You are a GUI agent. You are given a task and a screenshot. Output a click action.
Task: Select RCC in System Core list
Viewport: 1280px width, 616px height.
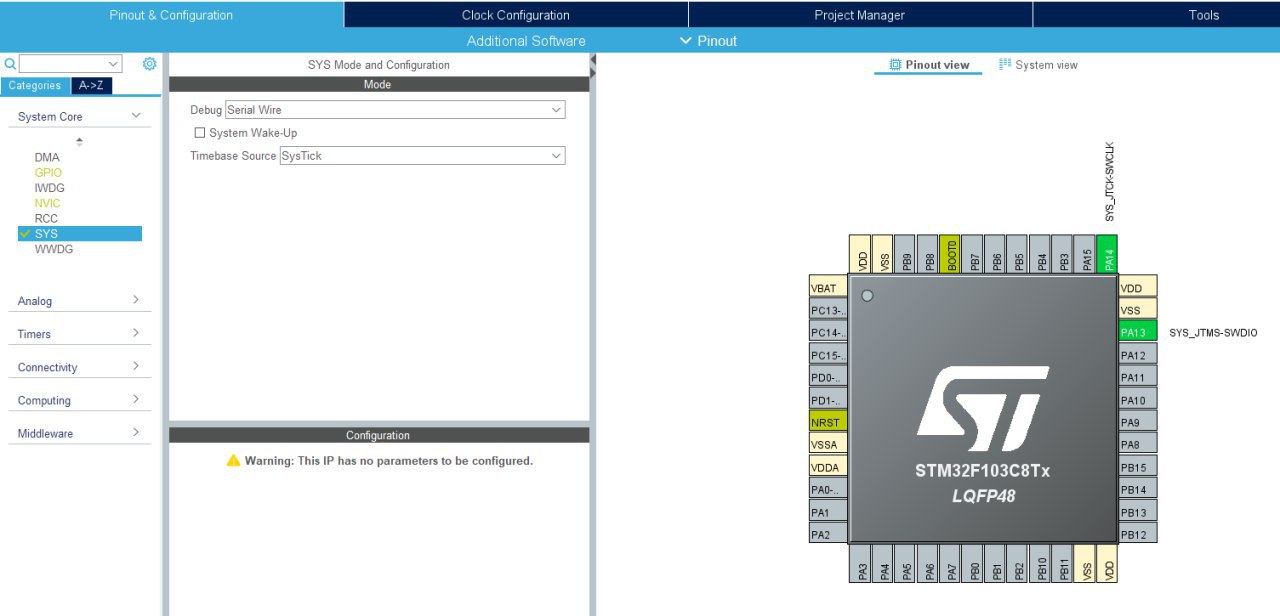click(x=46, y=218)
